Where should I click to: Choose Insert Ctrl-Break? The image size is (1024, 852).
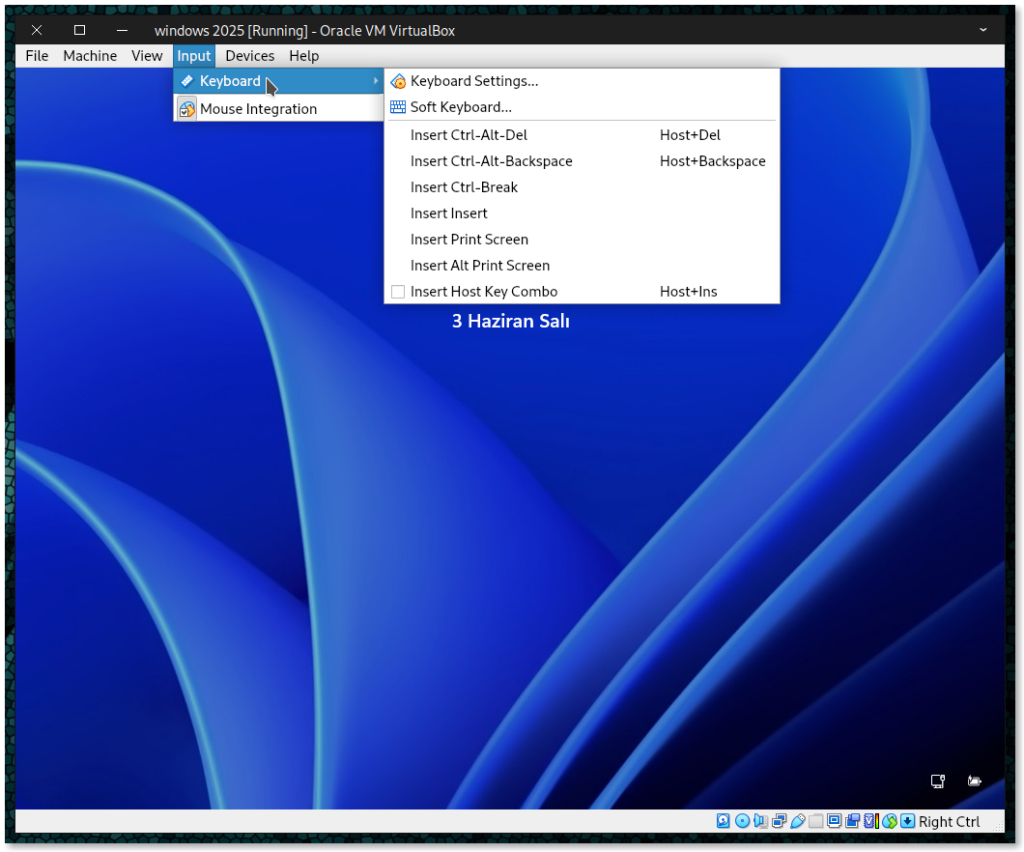(x=582, y=187)
